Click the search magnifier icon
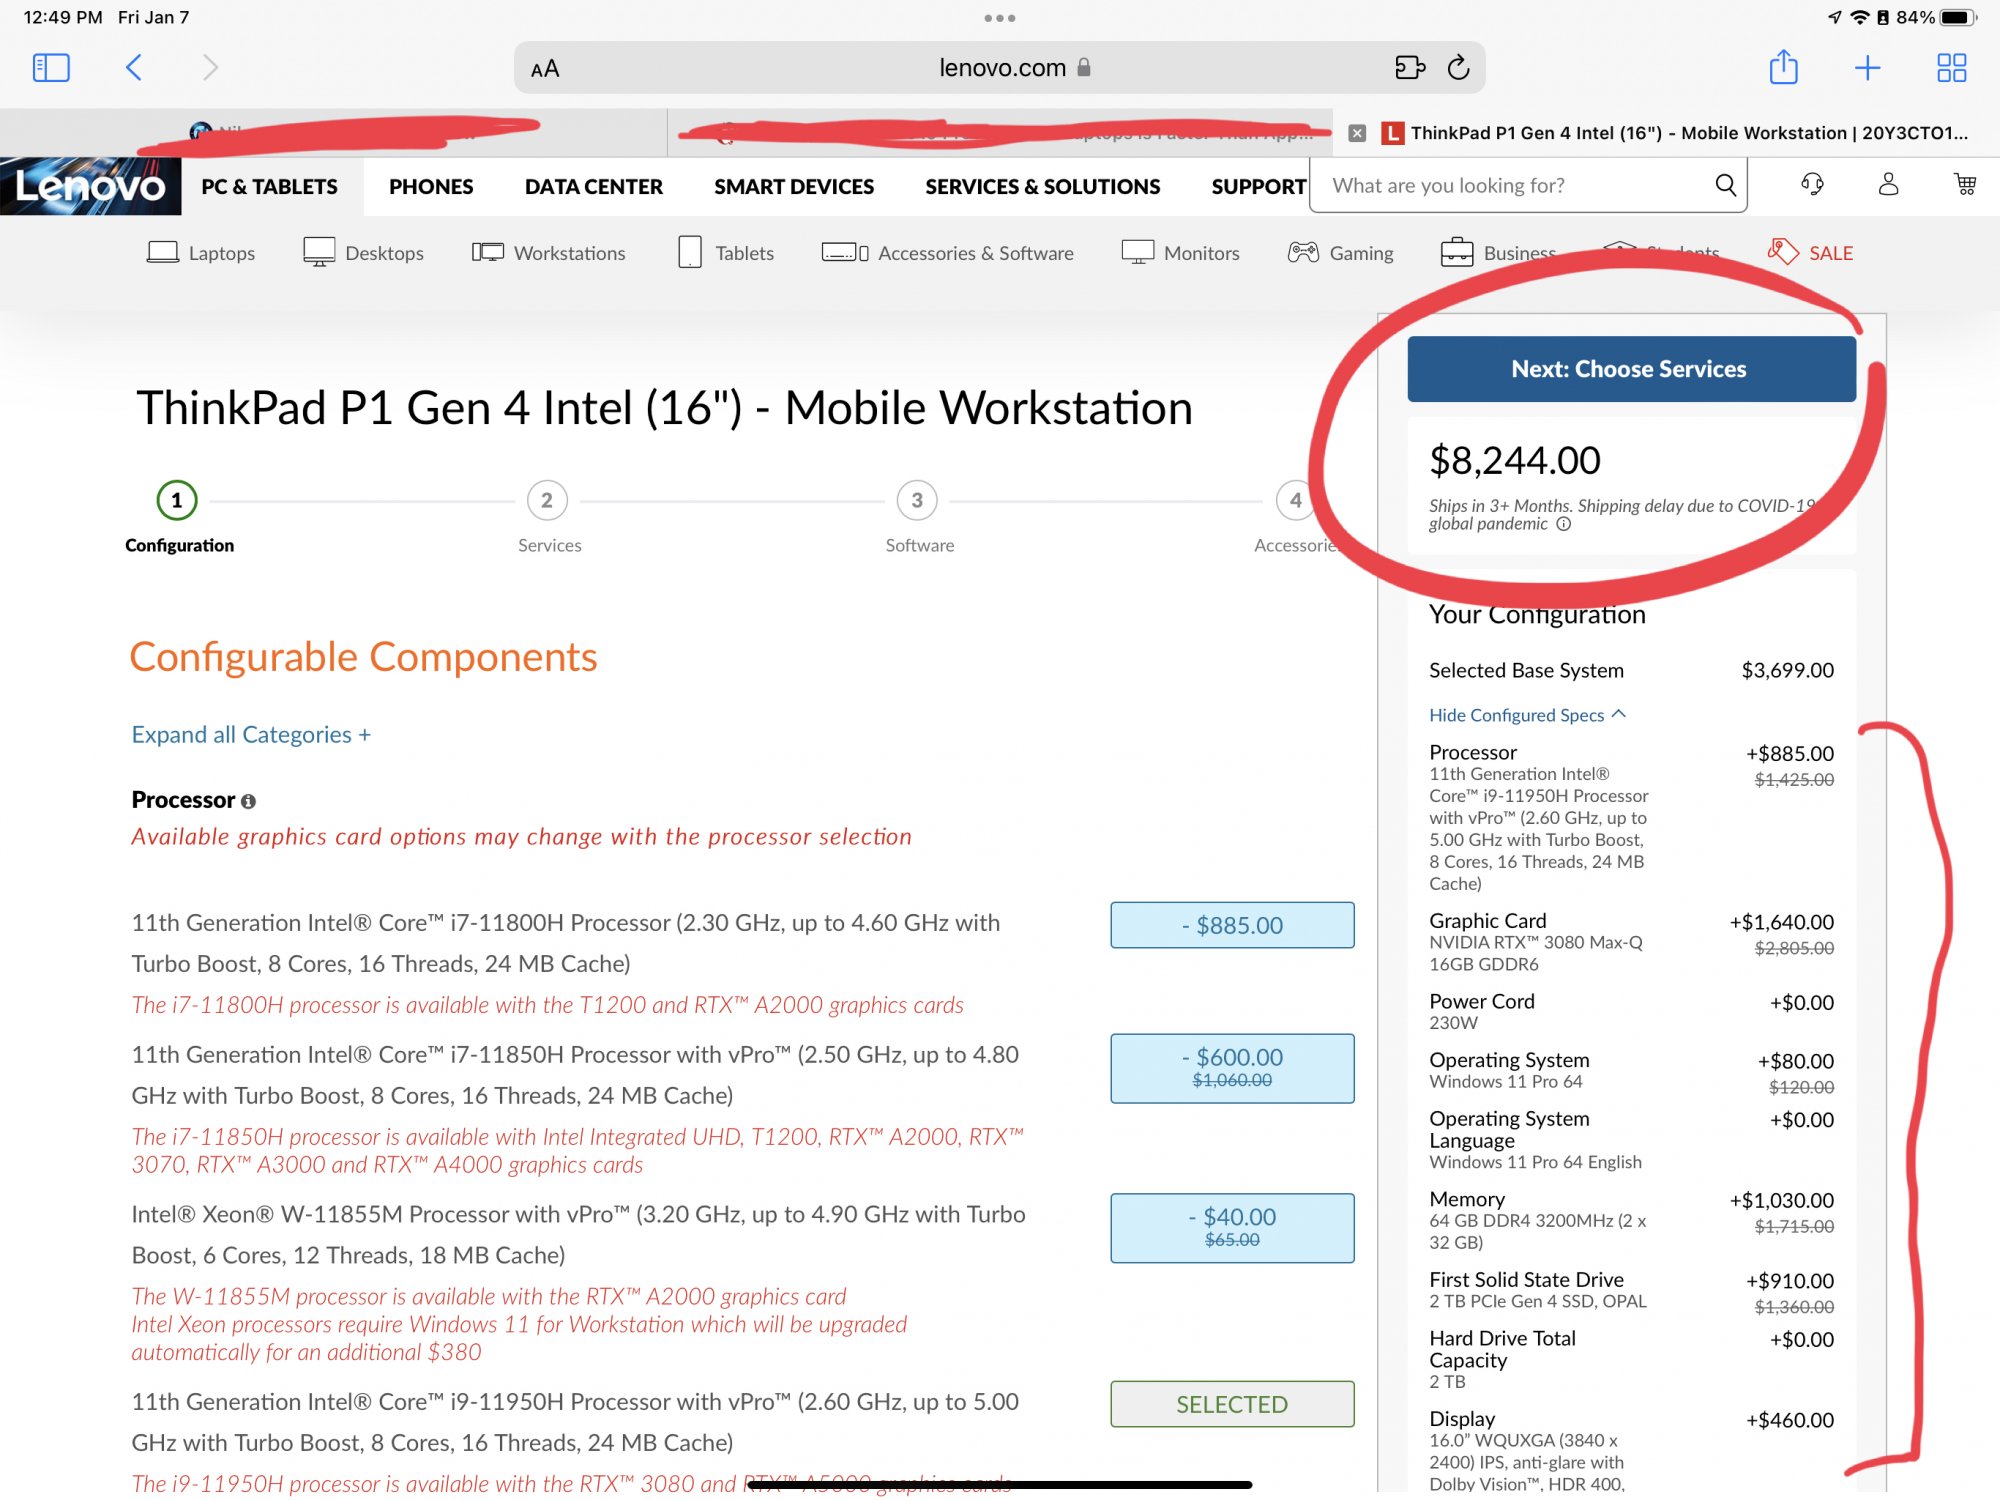Image resolution: width=2000 pixels, height=1500 pixels. (1725, 185)
